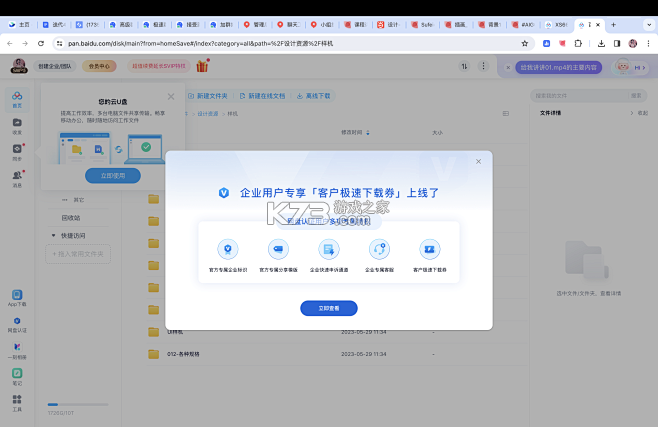The height and width of the screenshot is (427, 658).
Task: Select the 012-各种规格 folder row
Action: (x=337, y=354)
